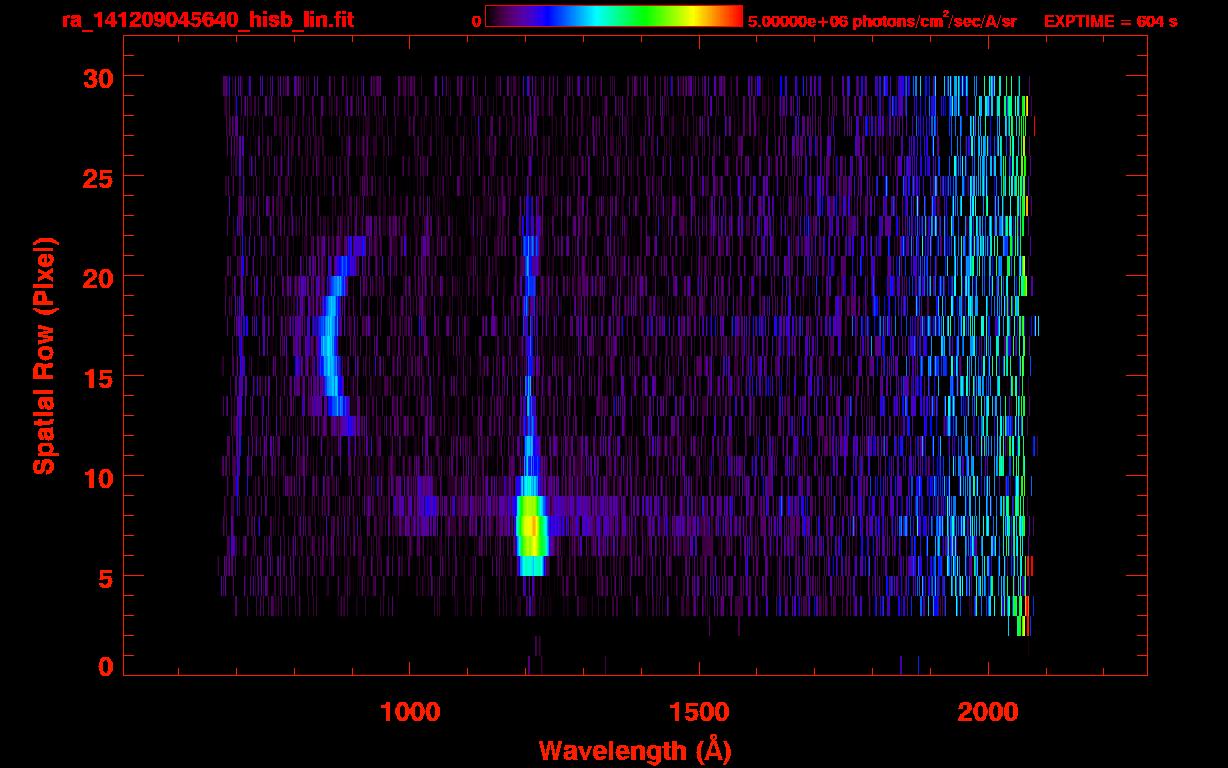The image size is (1228, 768).
Task: Click the x-axis tick label 1000
Action: tap(410, 712)
